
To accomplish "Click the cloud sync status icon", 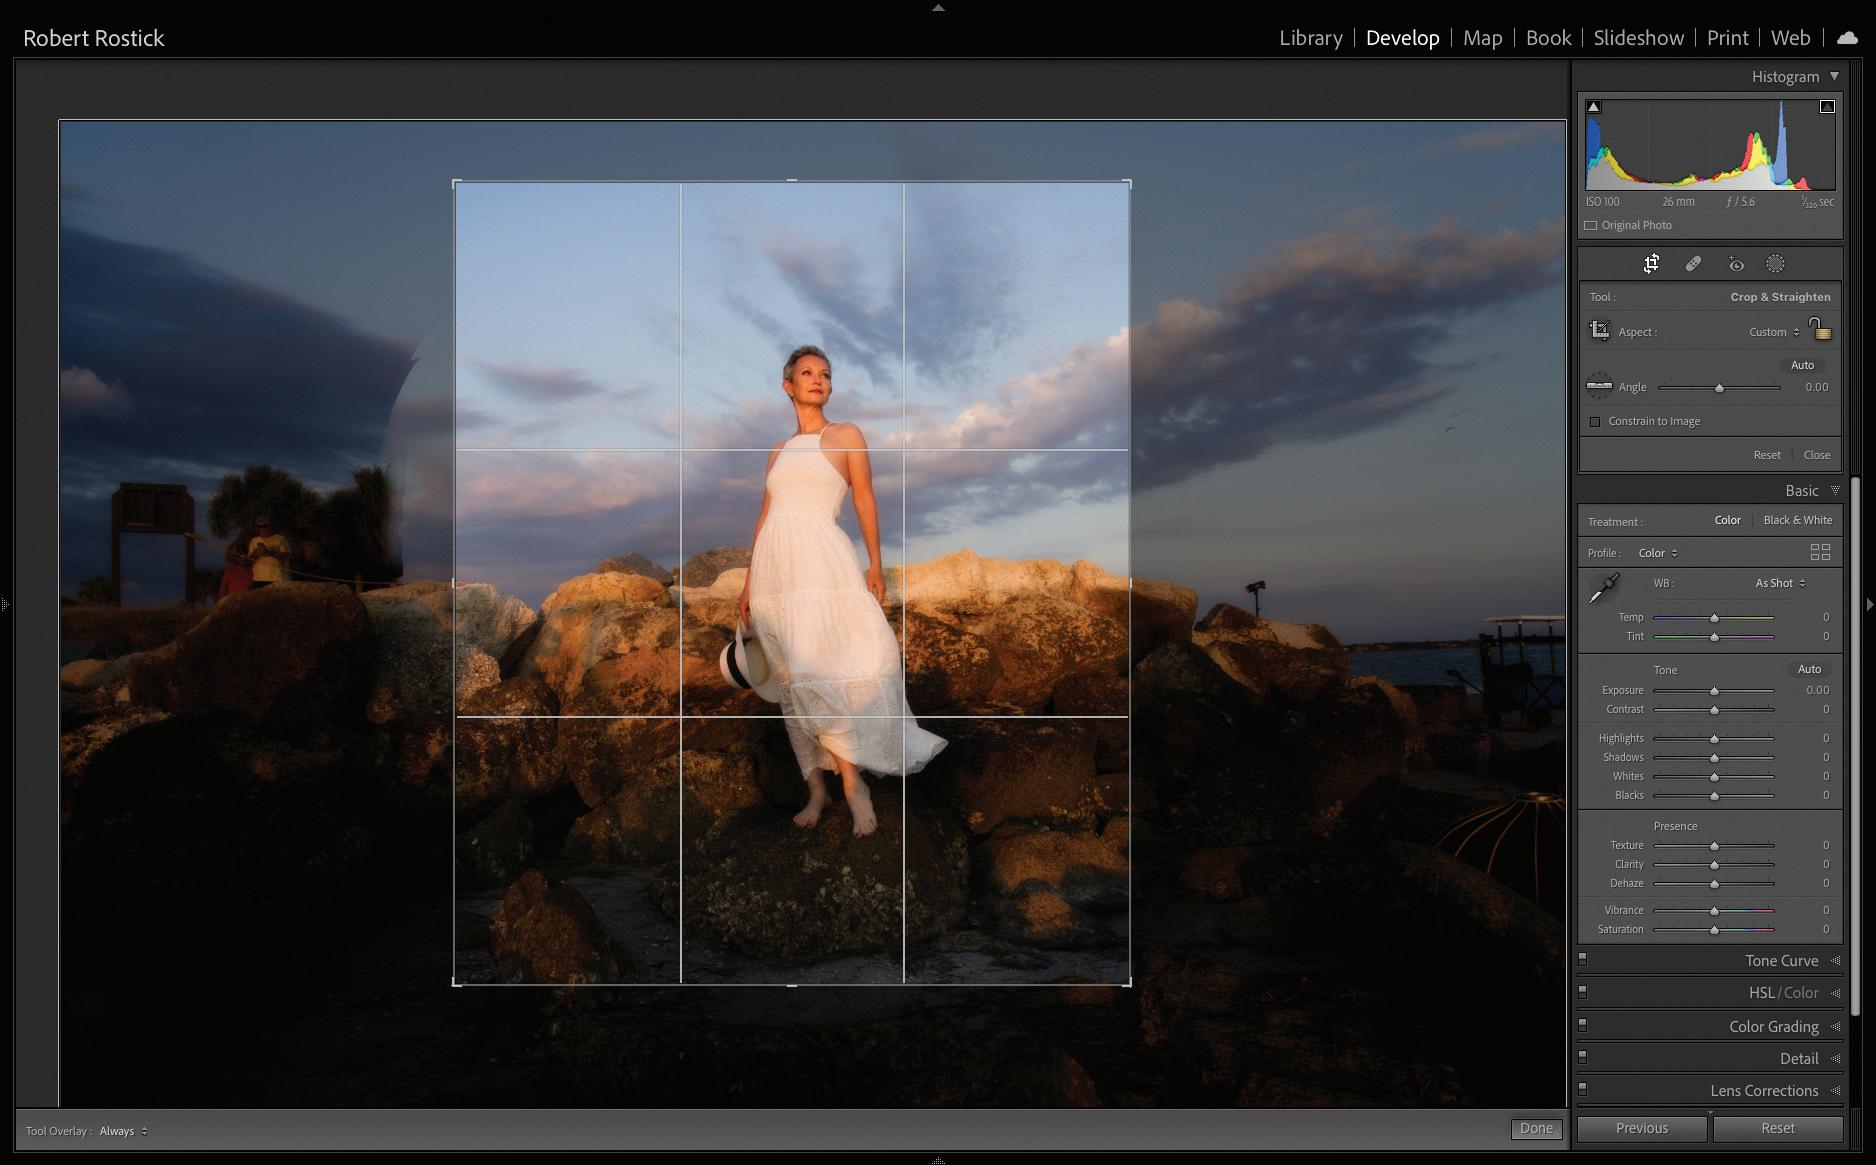I will pos(1847,38).
